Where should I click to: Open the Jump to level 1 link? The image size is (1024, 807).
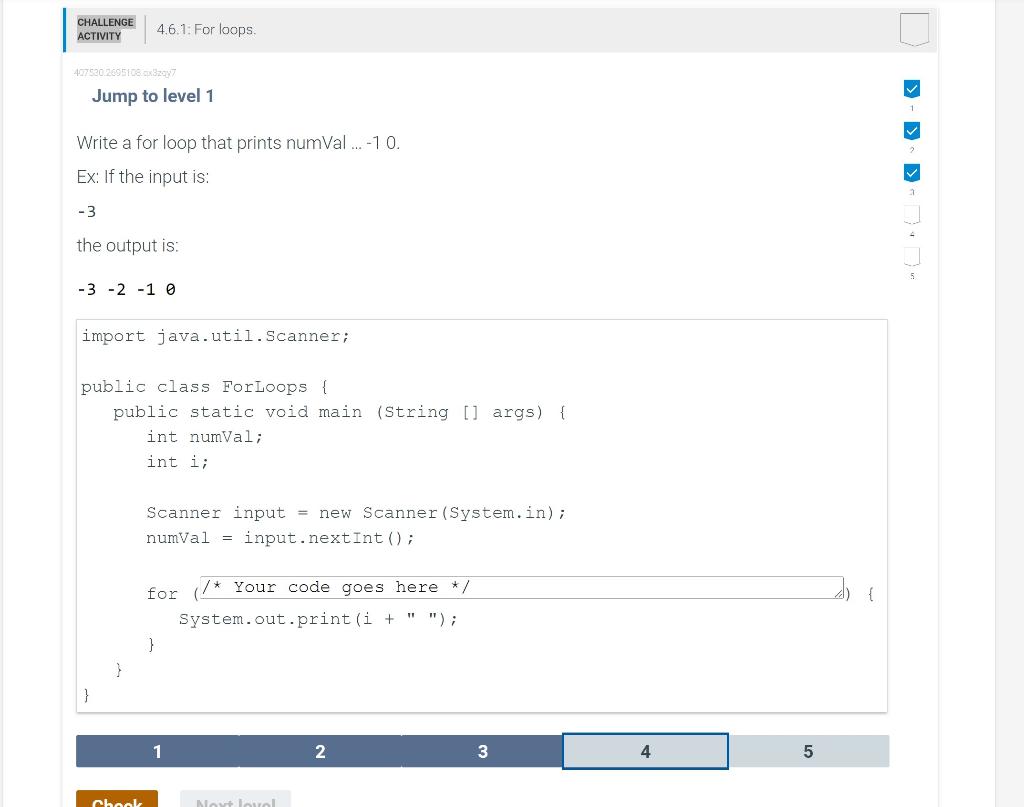click(152, 96)
